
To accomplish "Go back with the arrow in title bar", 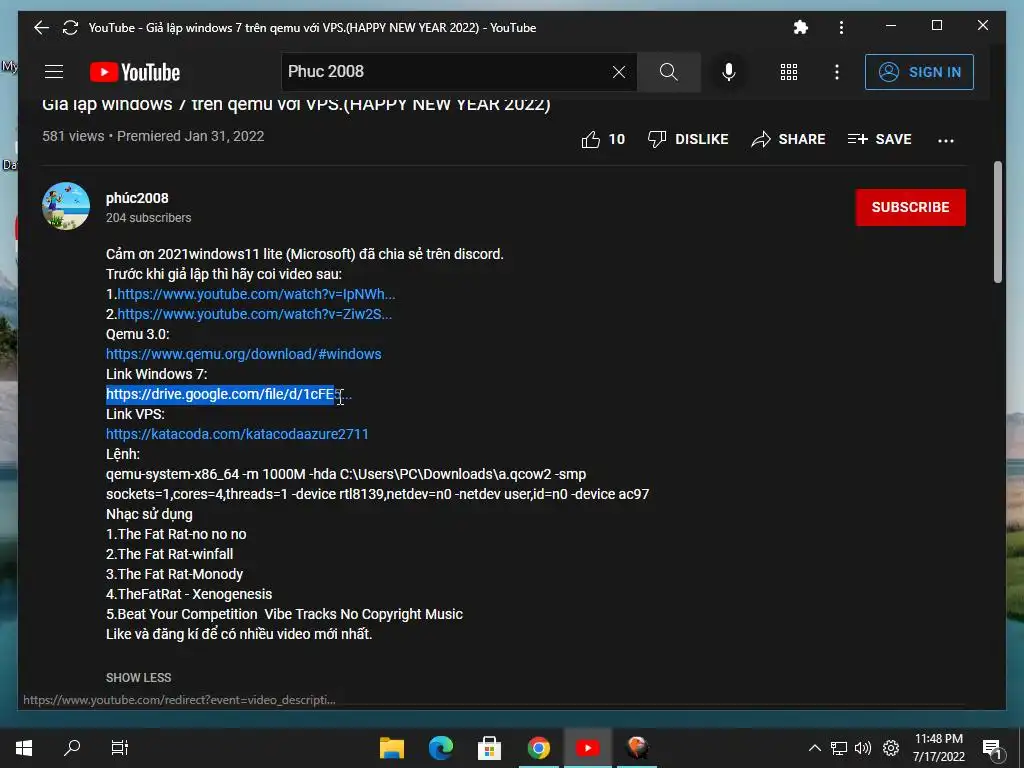I will point(41,27).
